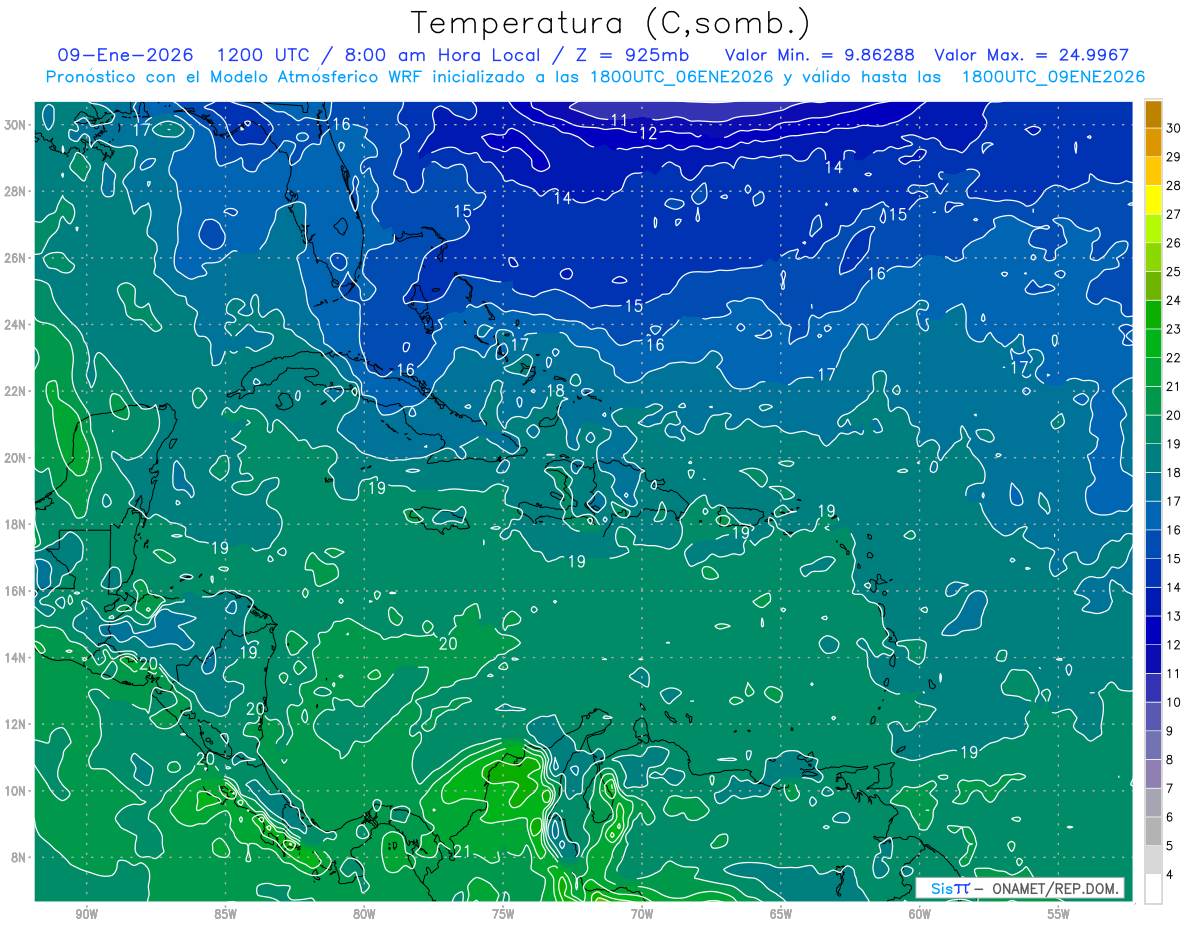Screen dimensions: 1200x927
Task: Click the white legend swatch below 4
Action: pyautogui.click(x=1154, y=888)
